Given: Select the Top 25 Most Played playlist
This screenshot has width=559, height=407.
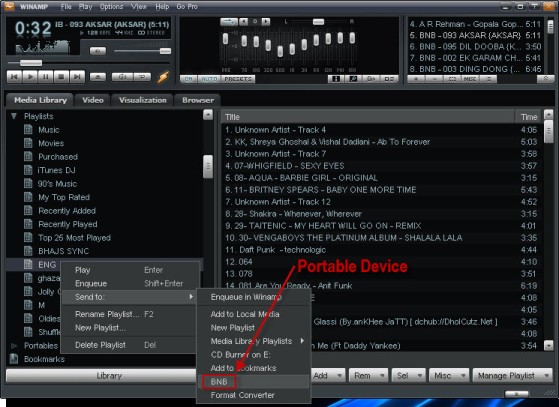Looking at the screenshot, I should click(74, 238).
